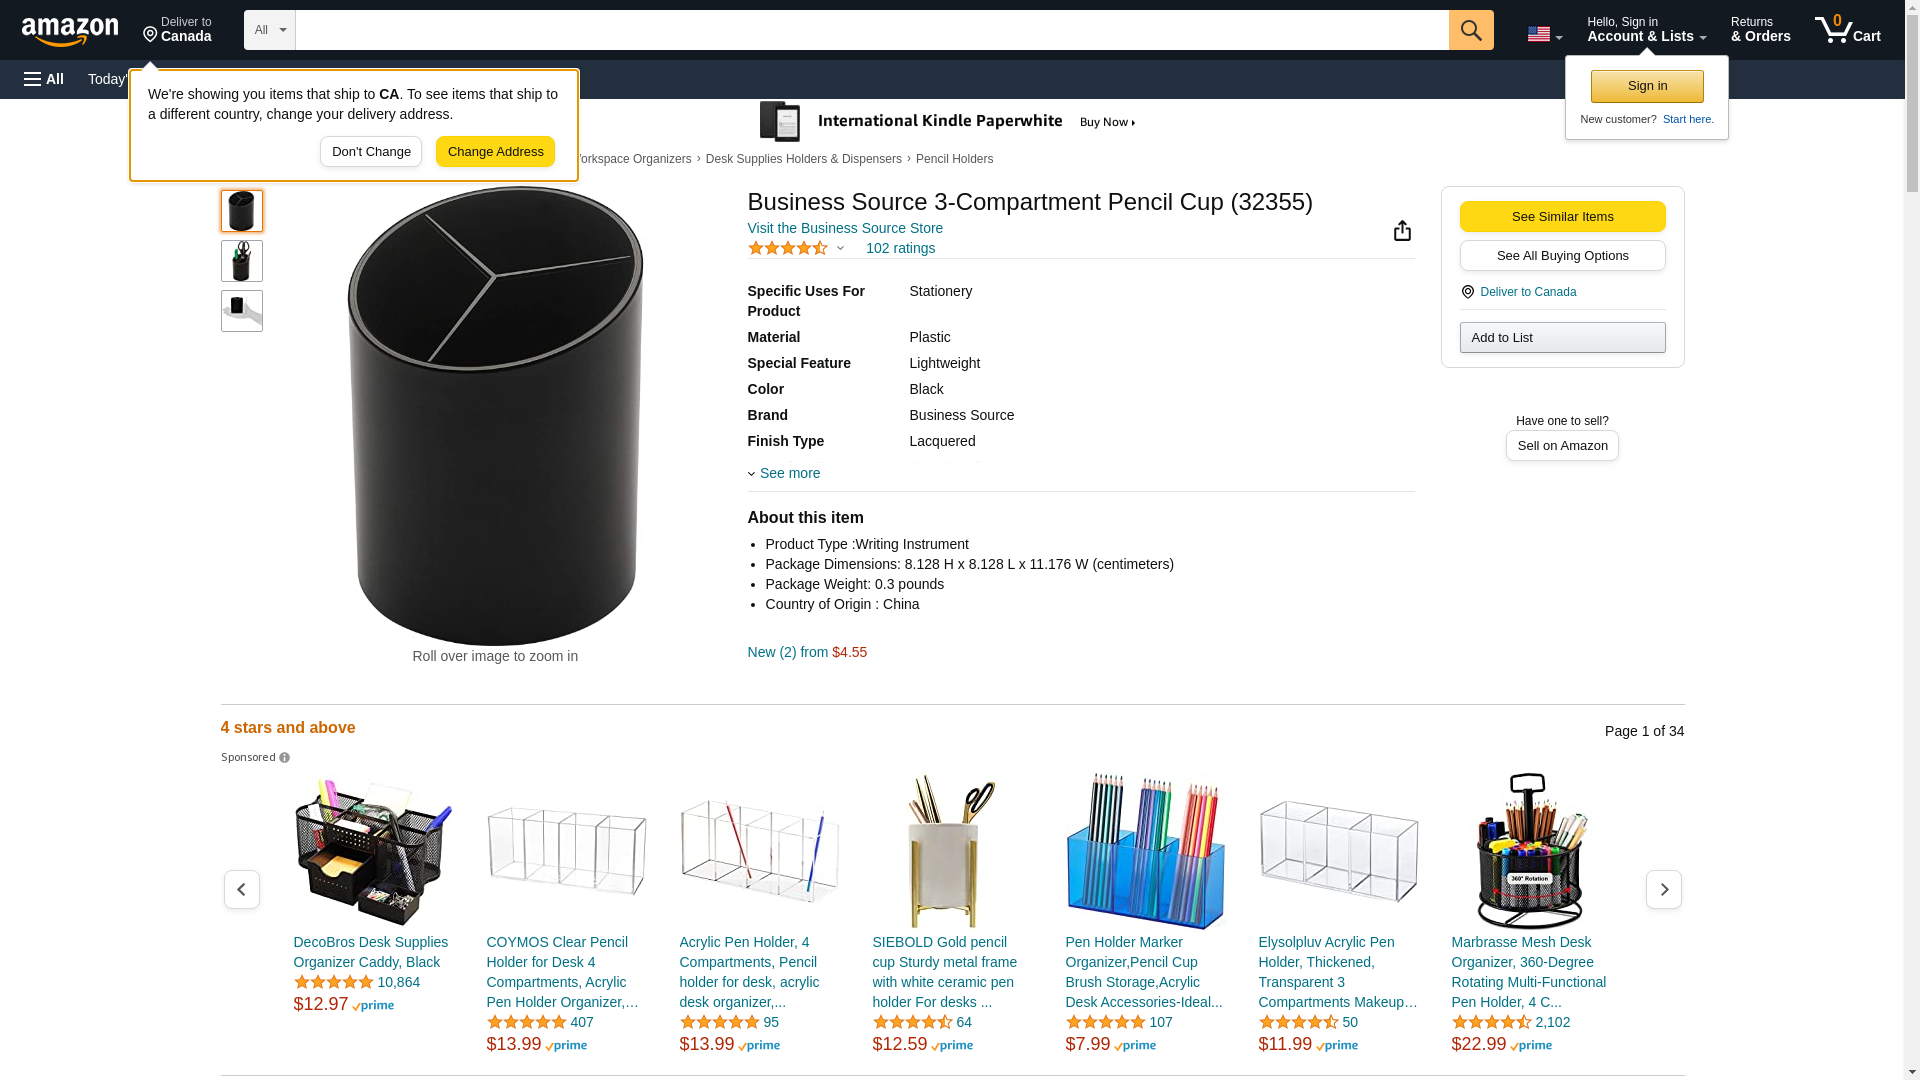This screenshot has width=1920, height=1080.
Task: Open the All search category dropdown
Action: click(x=270, y=30)
